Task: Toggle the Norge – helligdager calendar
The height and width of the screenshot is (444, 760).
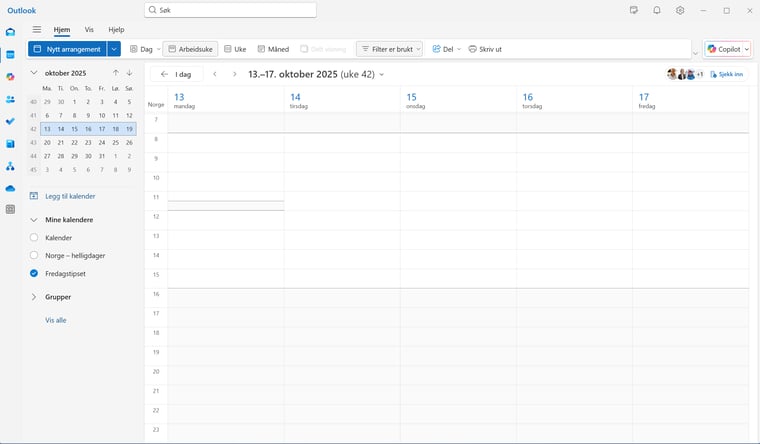Action: click(x=34, y=255)
